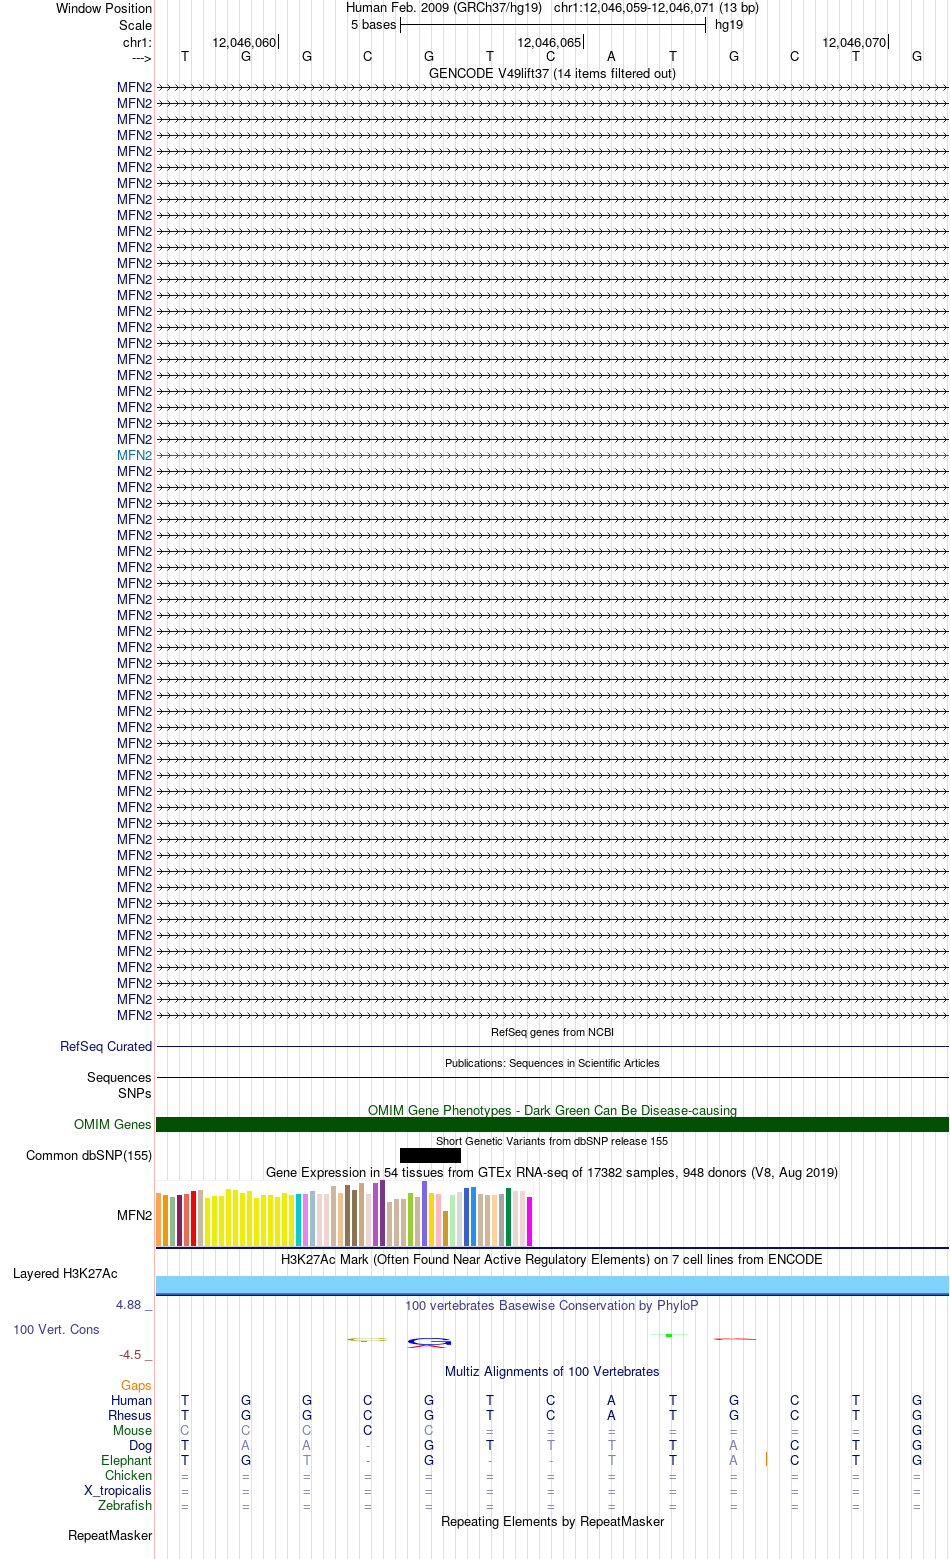Click the GTEx Gene Expression track title

tap(552, 1172)
